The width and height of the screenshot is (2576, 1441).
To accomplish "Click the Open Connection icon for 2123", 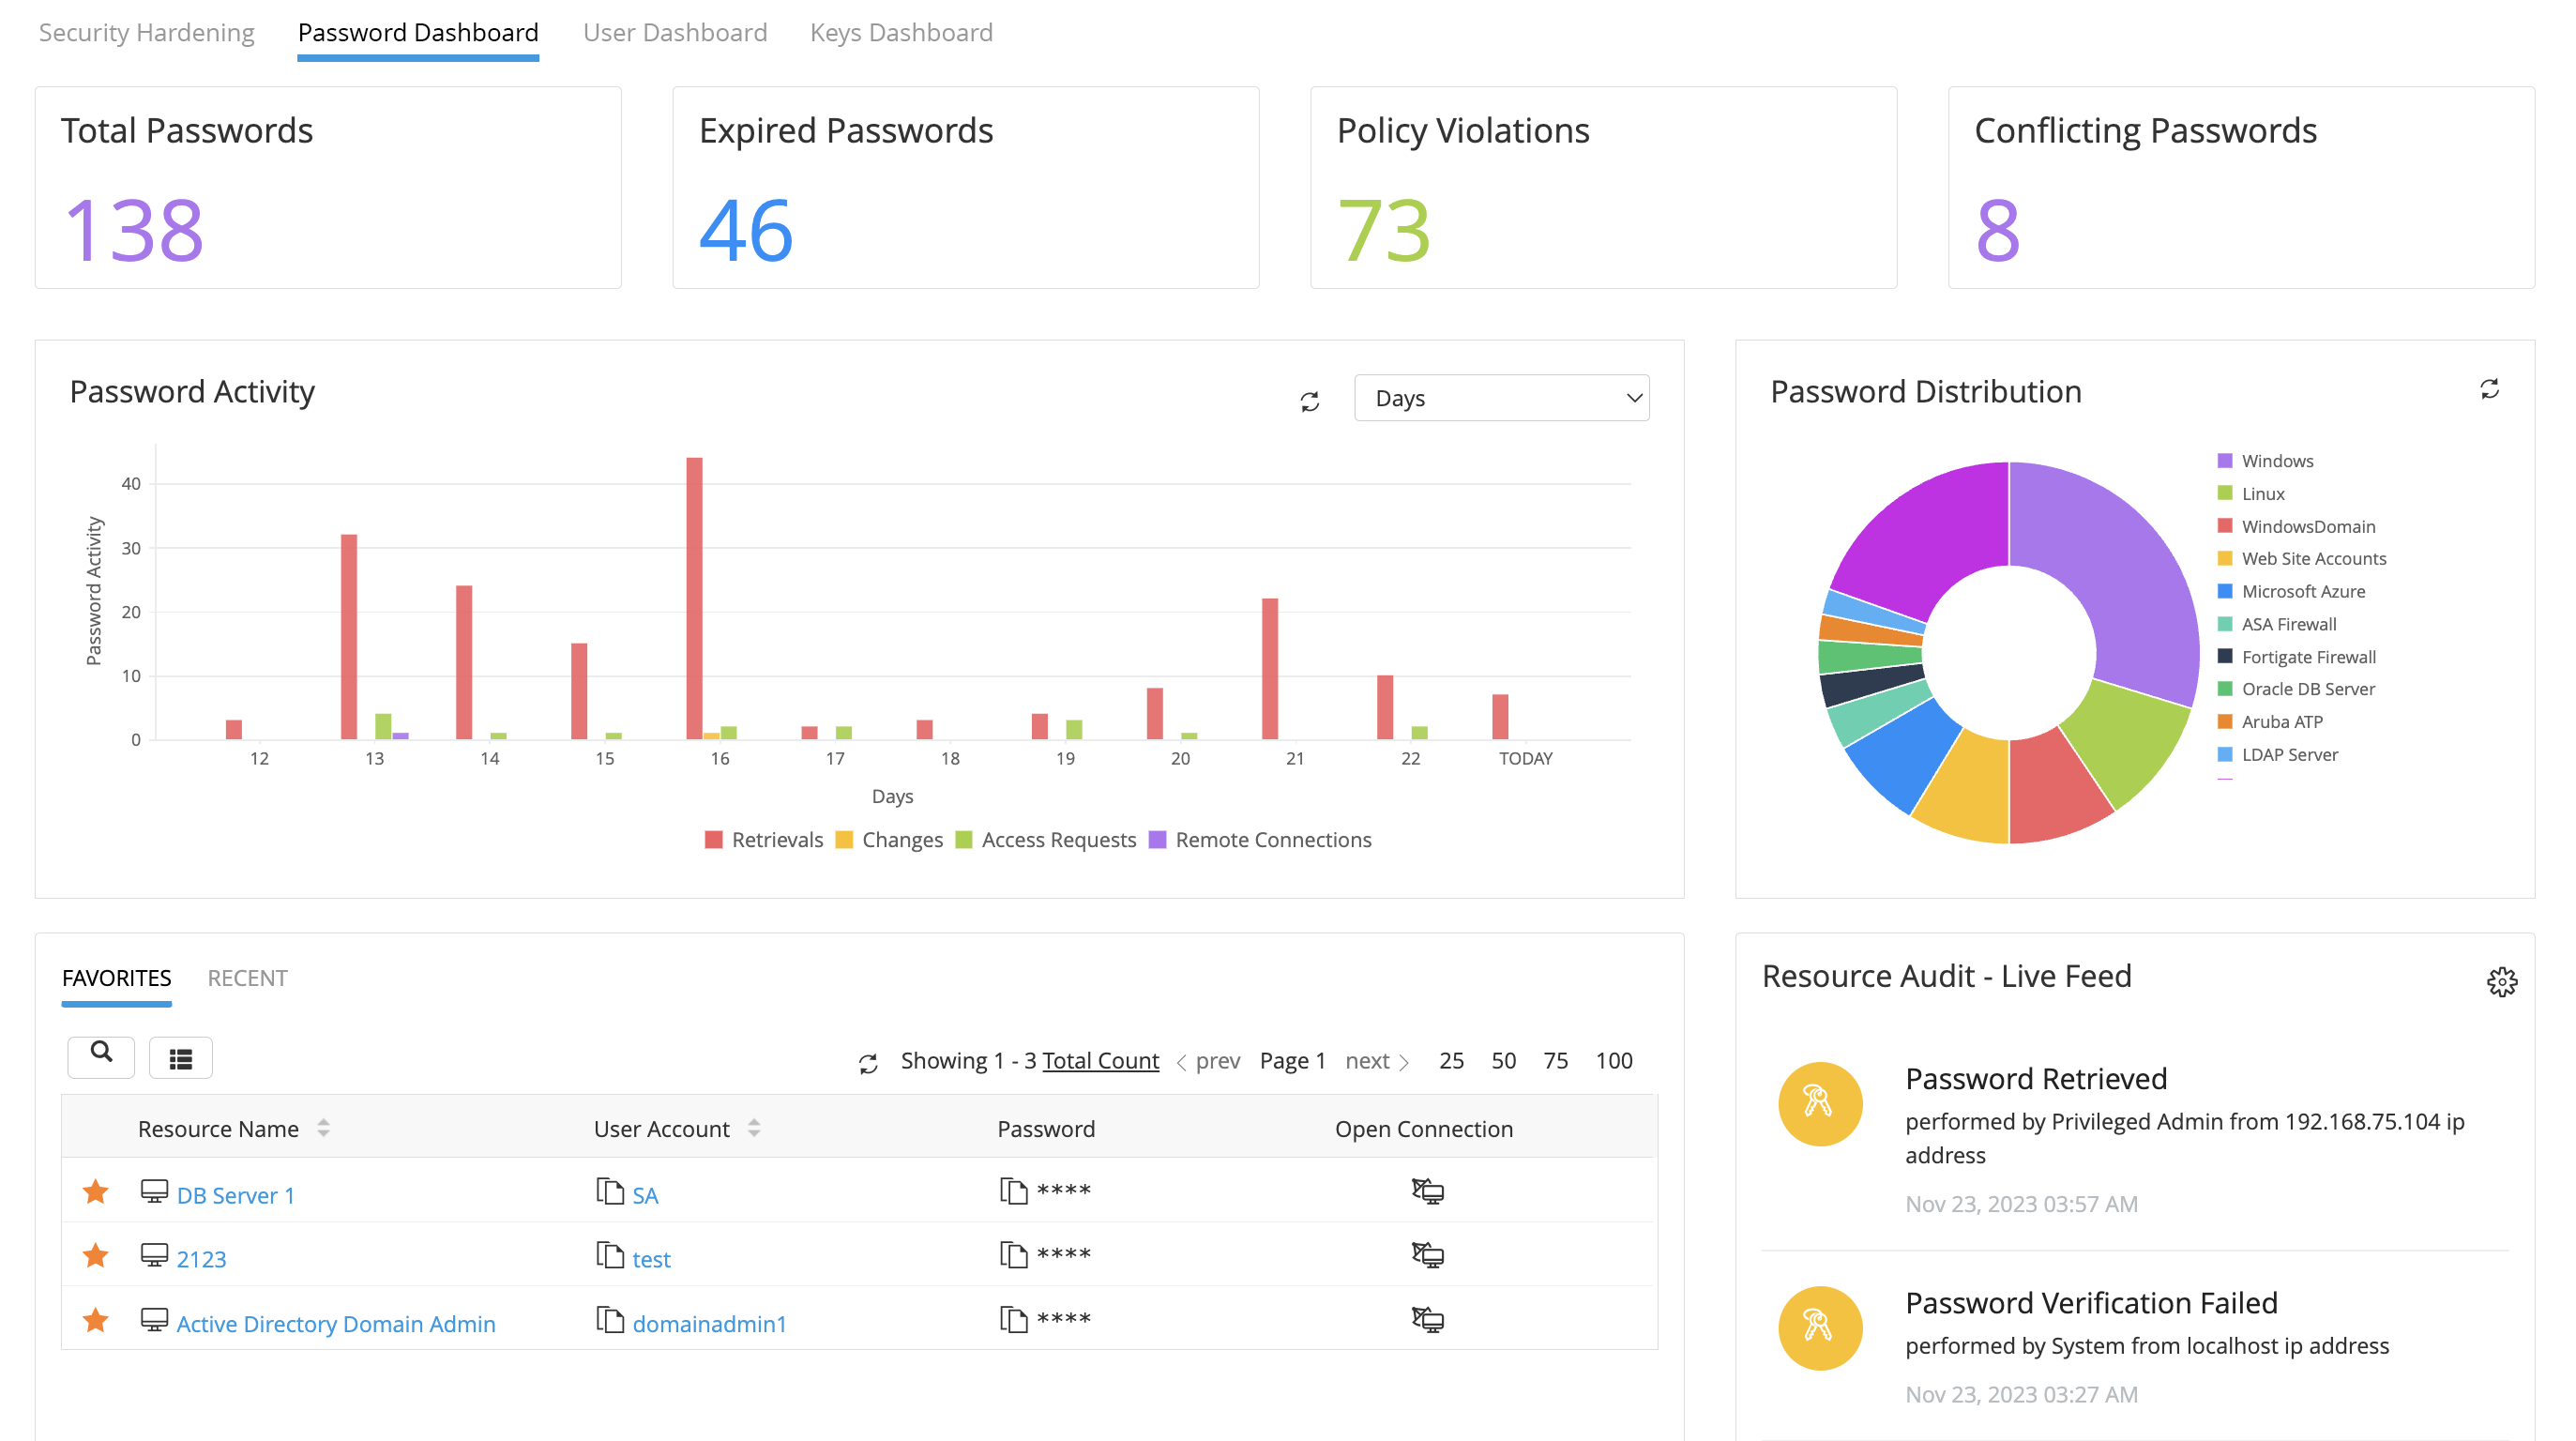I will [x=1424, y=1259].
